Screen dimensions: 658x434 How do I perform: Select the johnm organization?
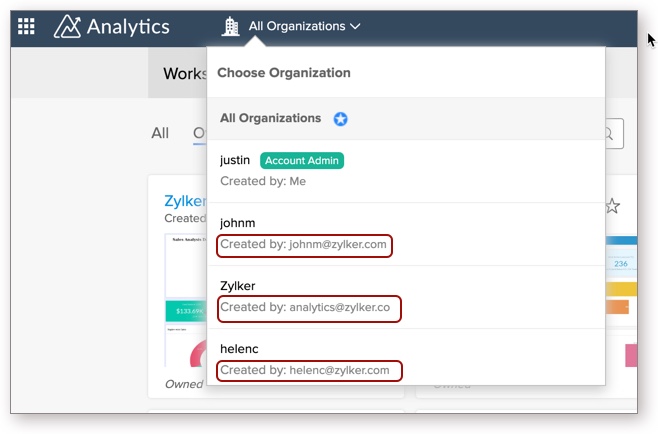(238, 223)
